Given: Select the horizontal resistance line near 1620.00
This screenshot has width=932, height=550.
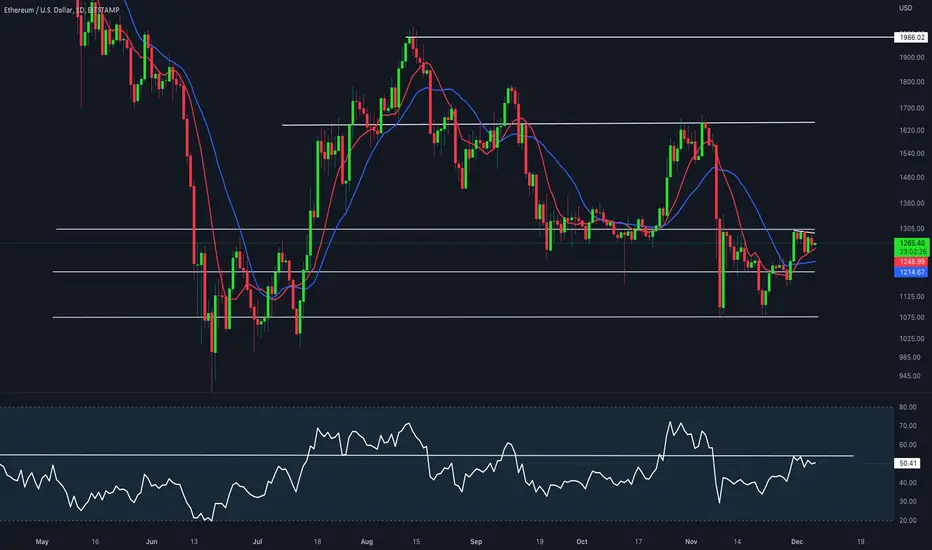Looking at the screenshot, I should tap(547, 124).
